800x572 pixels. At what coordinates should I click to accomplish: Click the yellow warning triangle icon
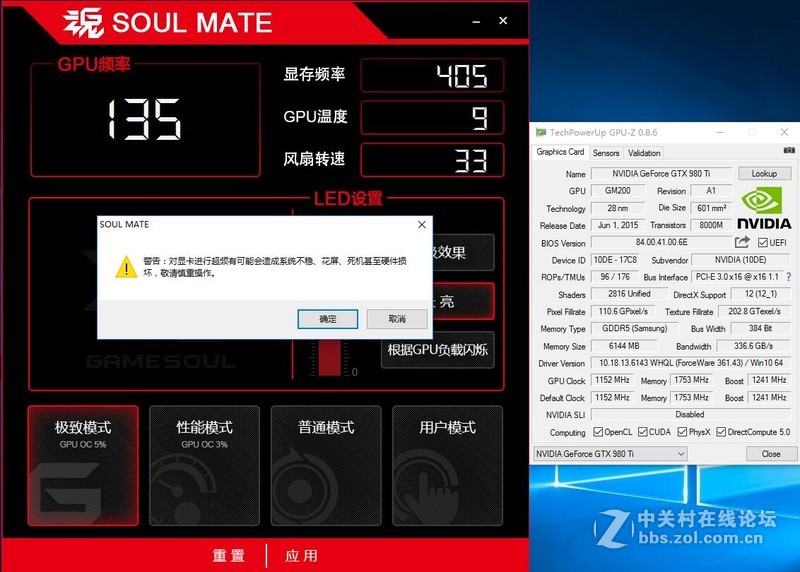tap(126, 267)
